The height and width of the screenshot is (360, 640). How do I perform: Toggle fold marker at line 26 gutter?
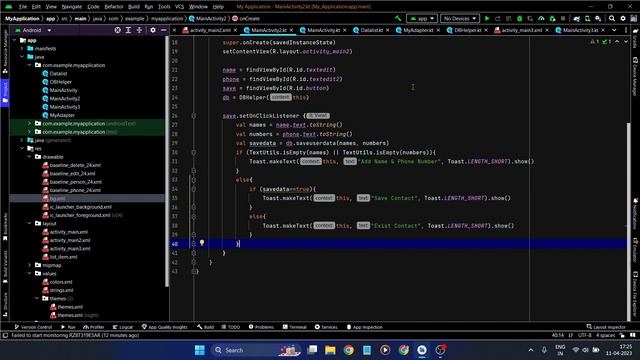click(193, 116)
